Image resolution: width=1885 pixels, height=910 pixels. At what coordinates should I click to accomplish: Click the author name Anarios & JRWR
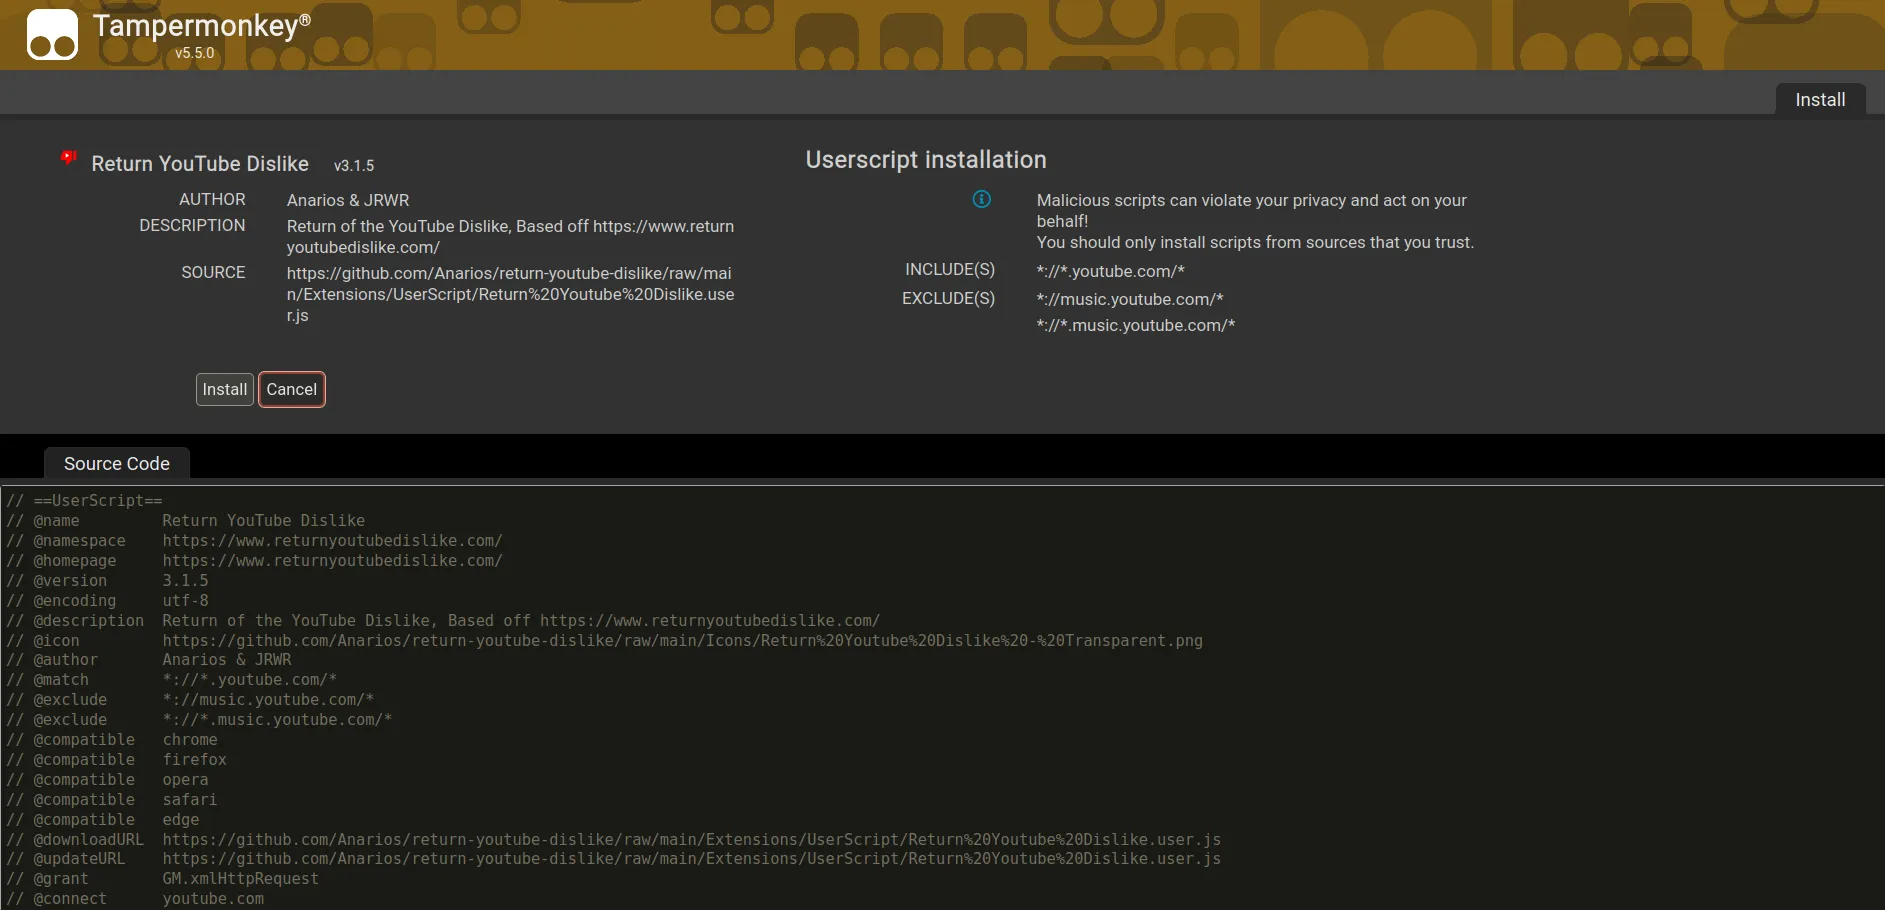click(x=348, y=200)
